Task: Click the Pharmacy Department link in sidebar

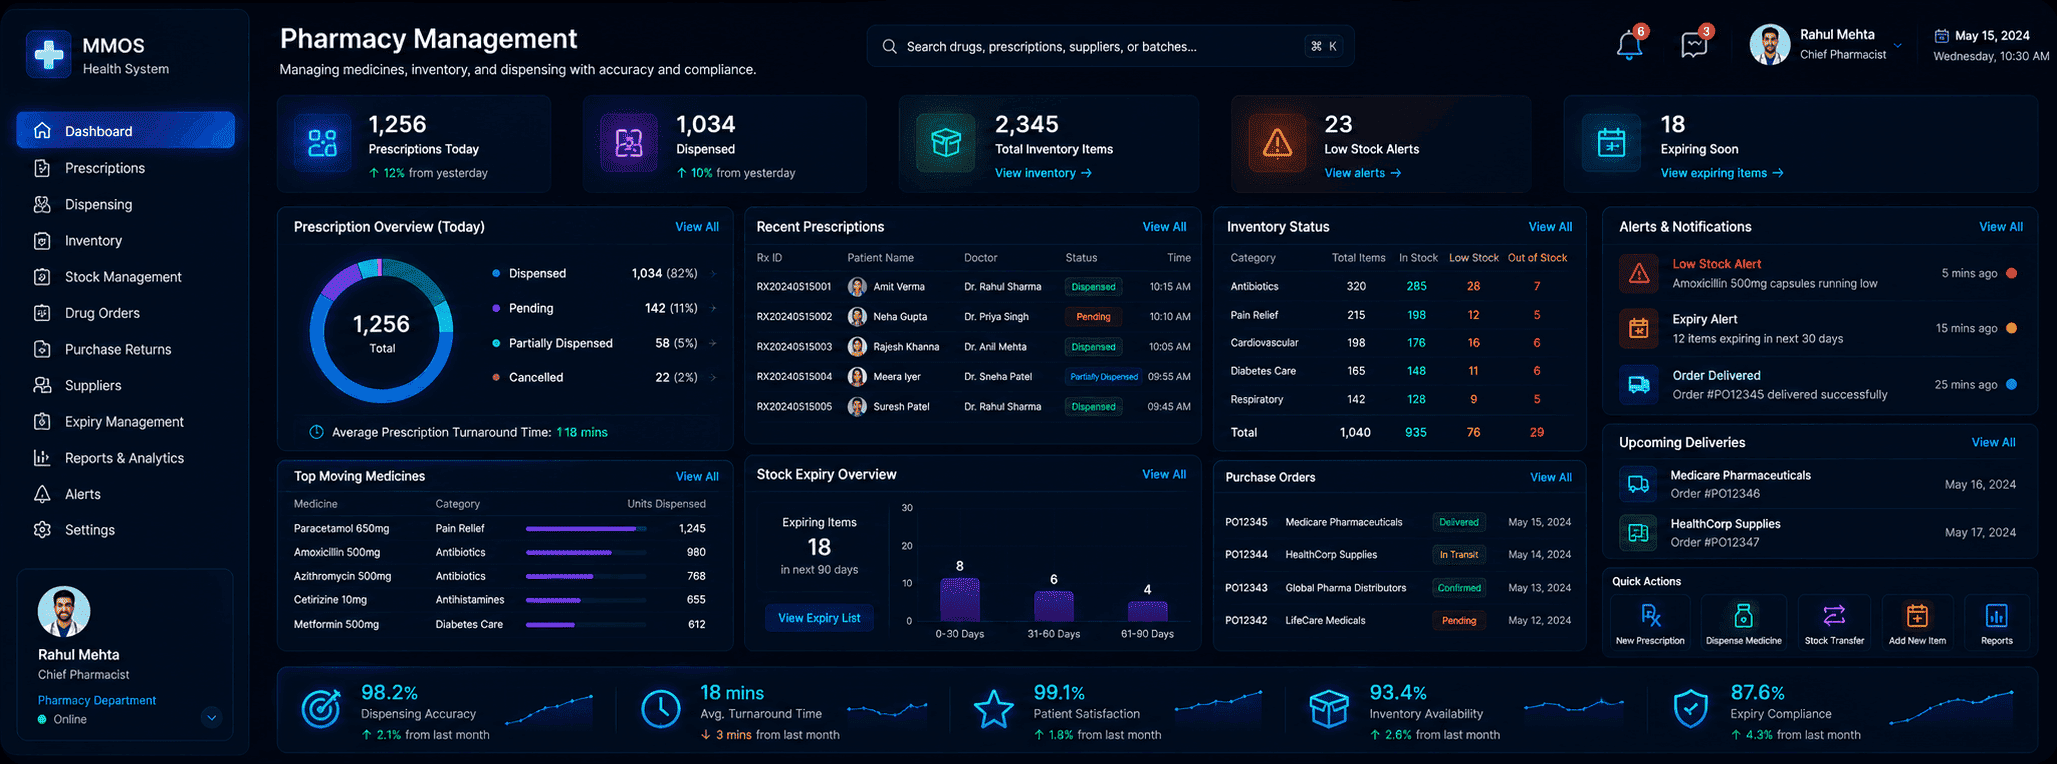Action: pyautogui.click(x=97, y=700)
